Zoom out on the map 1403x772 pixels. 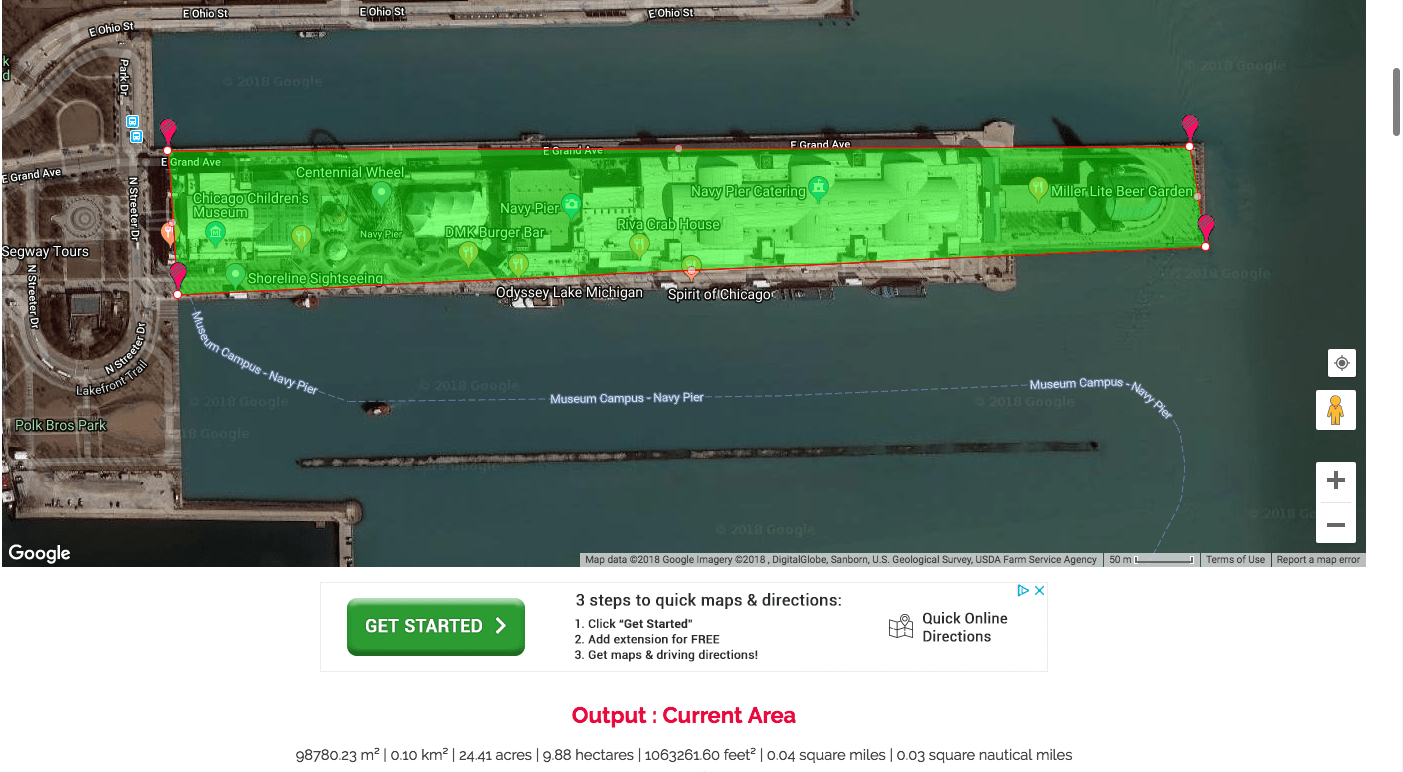click(x=1335, y=524)
